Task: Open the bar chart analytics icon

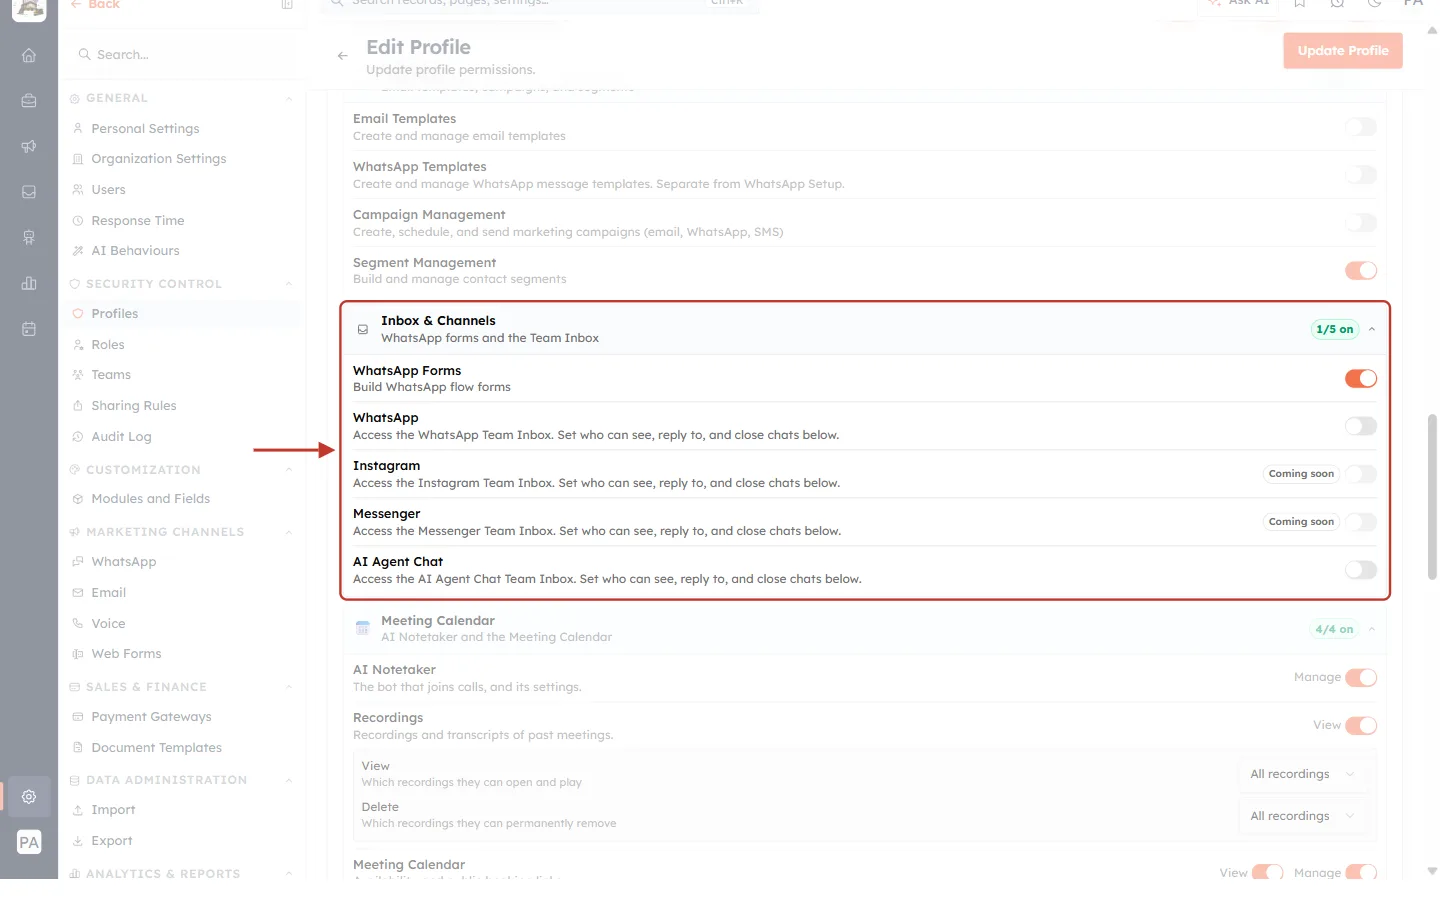Action: coord(29,283)
